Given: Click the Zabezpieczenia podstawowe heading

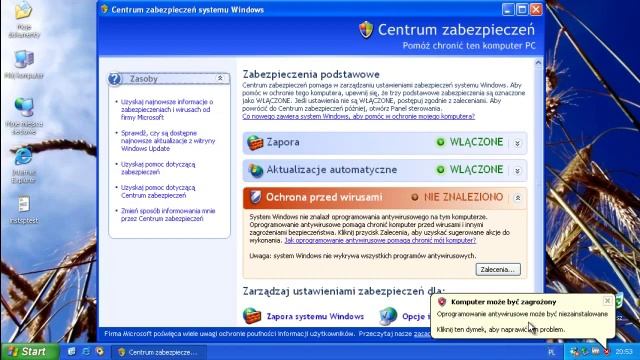Looking at the screenshot, I should point(311,74).
